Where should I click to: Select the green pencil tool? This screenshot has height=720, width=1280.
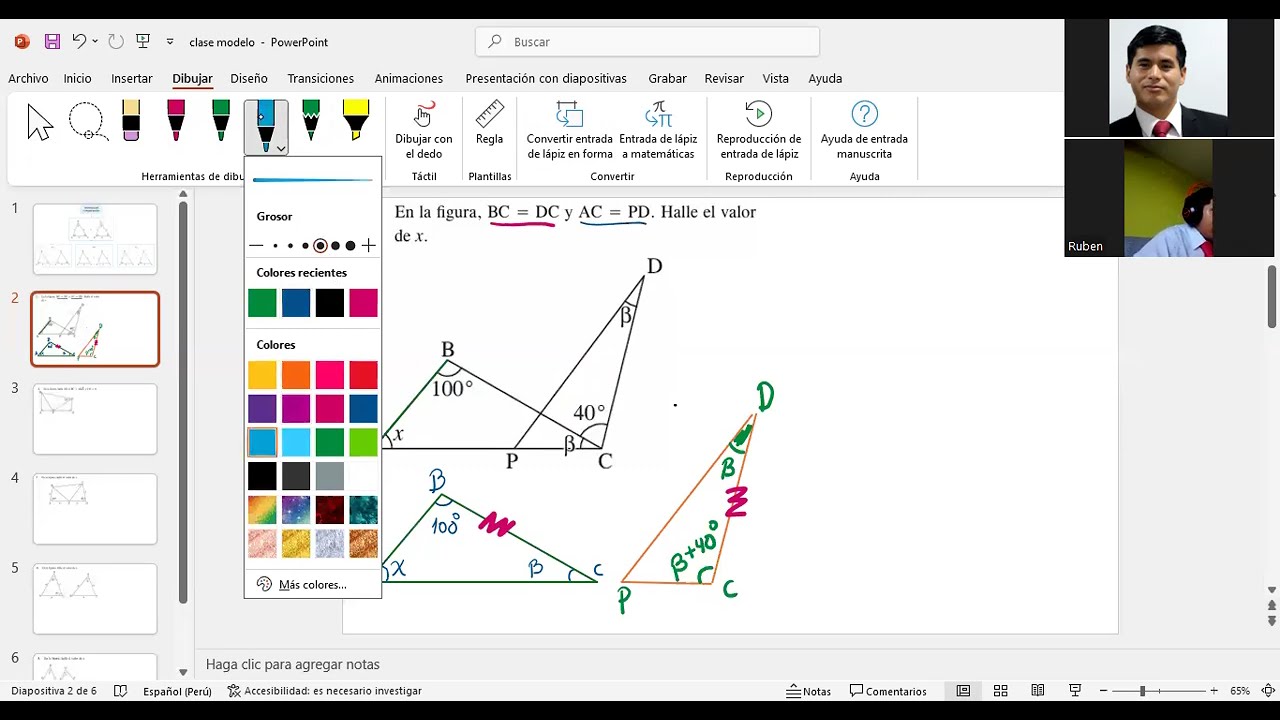(311, 120)
